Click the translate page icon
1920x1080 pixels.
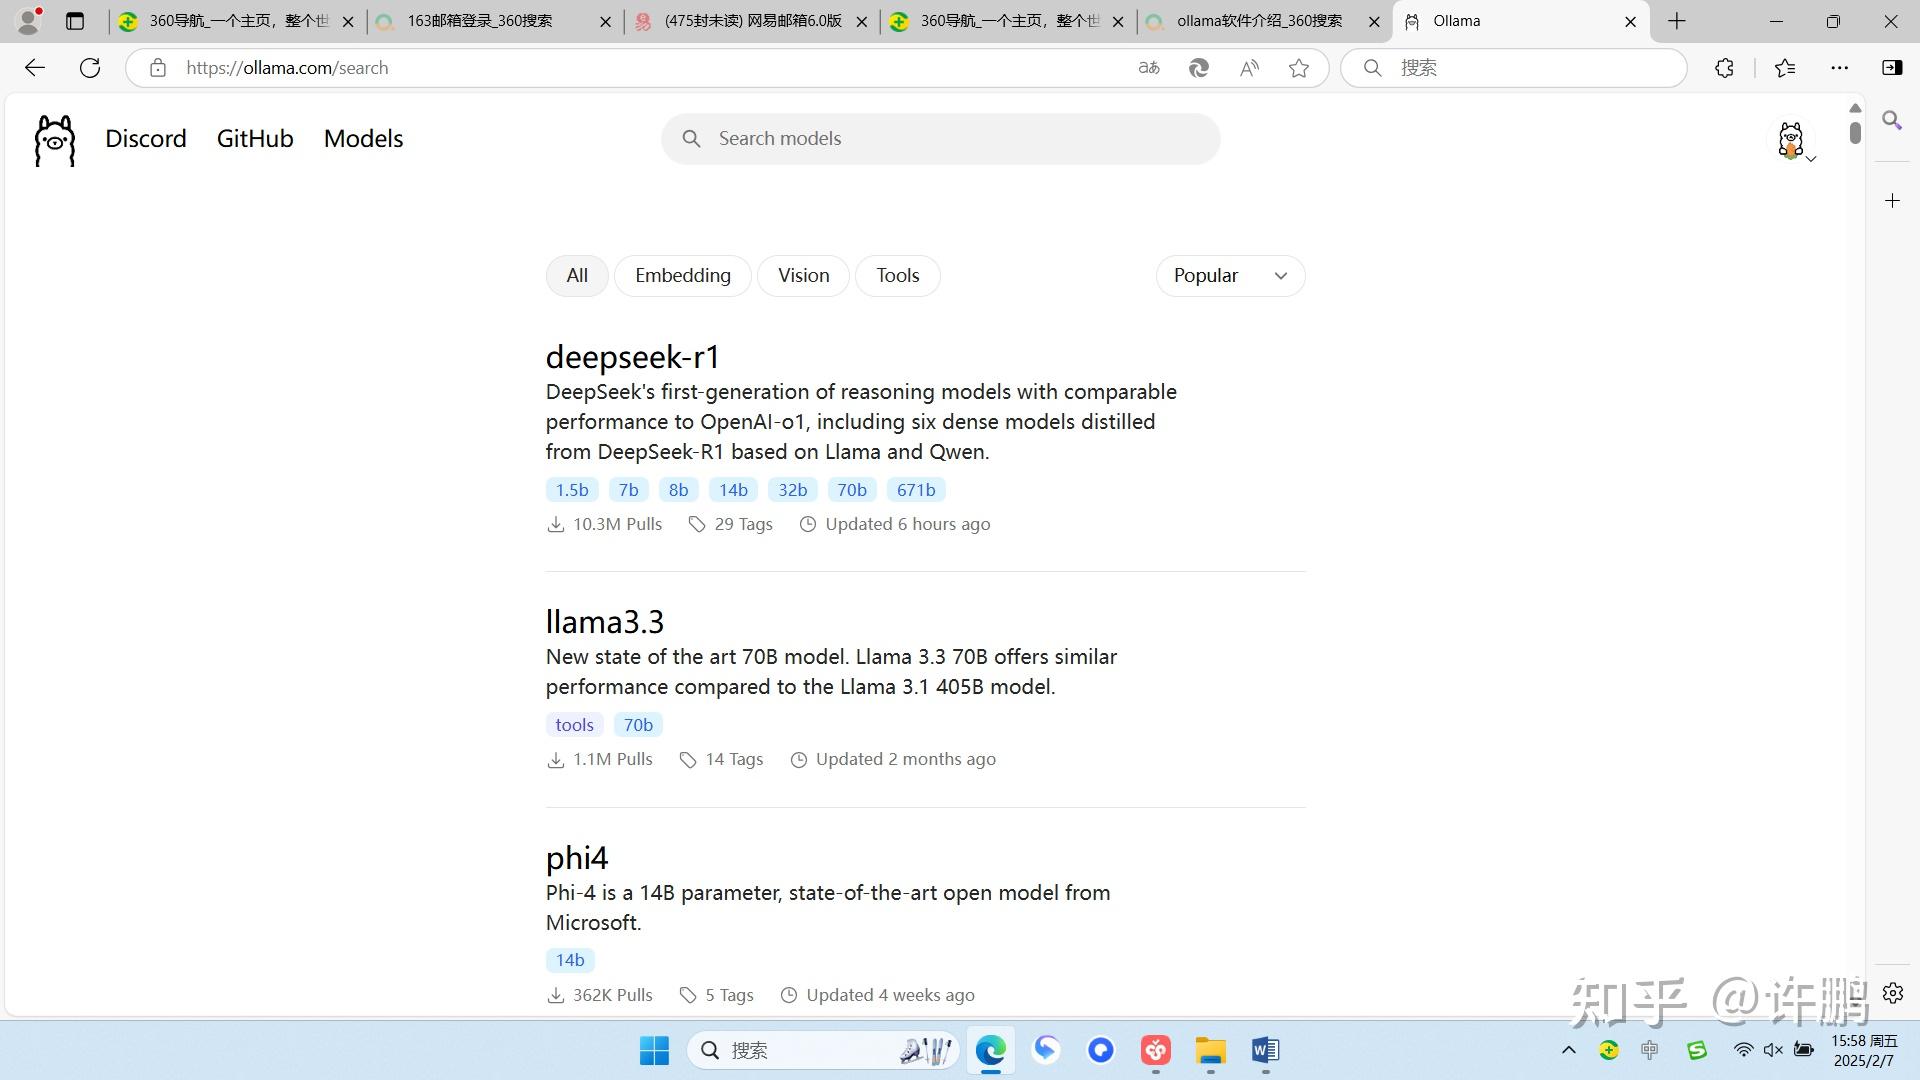[x=1149, y=68]
